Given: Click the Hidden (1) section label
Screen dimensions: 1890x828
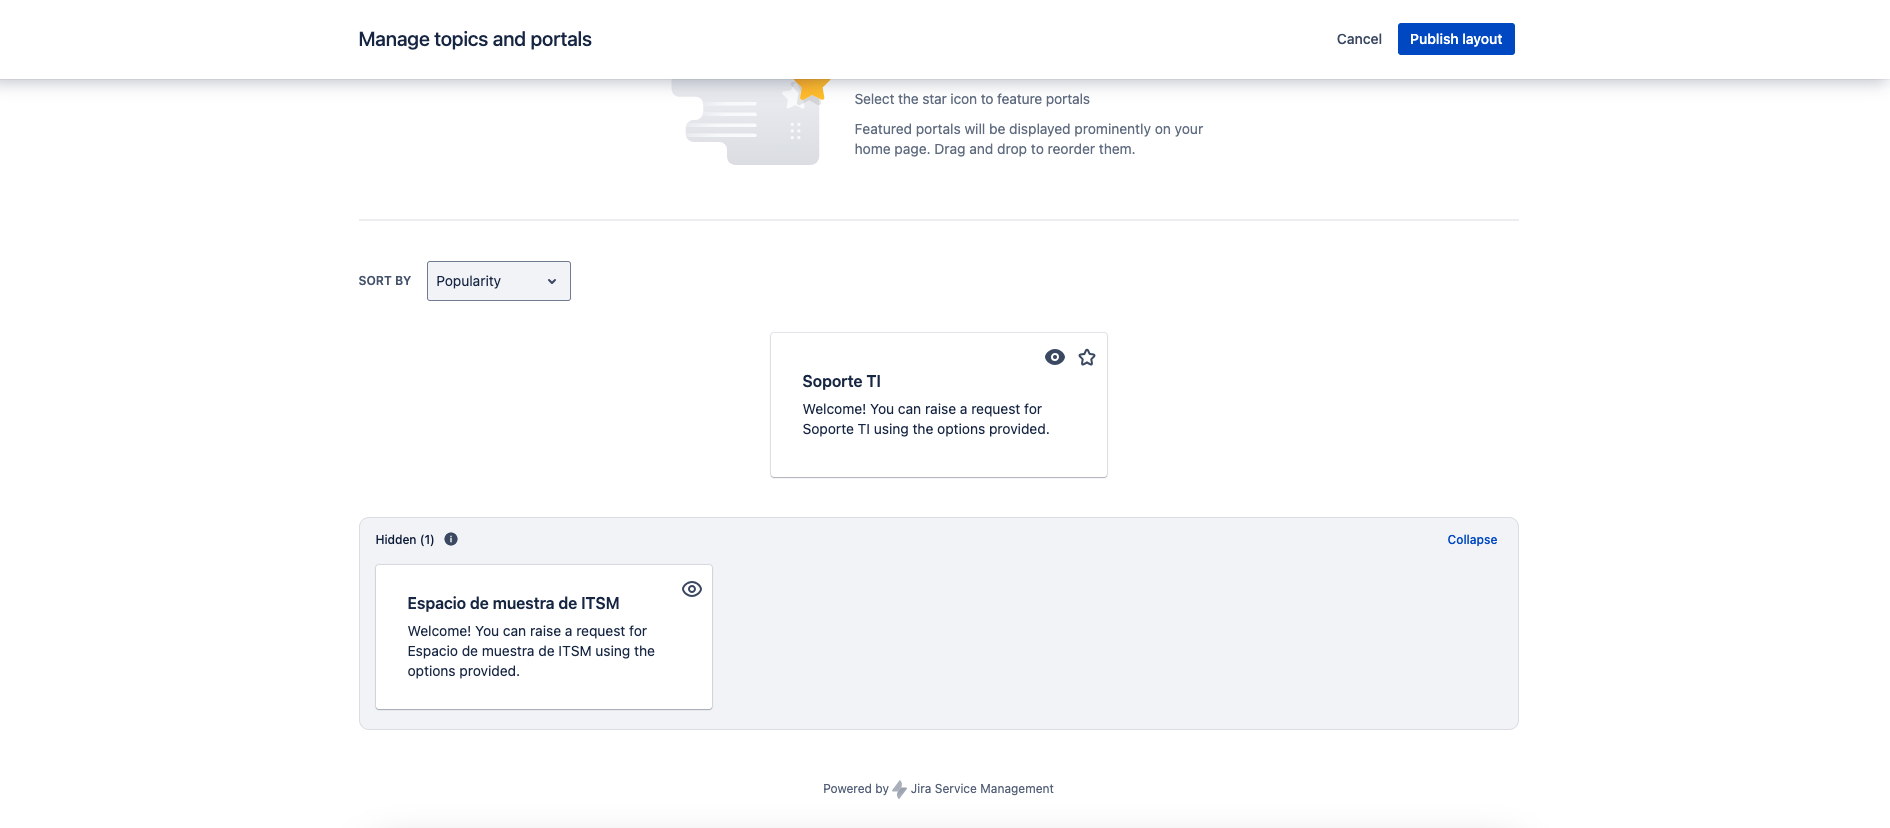Looking at the screenshot, I should [x=404, y=540].
